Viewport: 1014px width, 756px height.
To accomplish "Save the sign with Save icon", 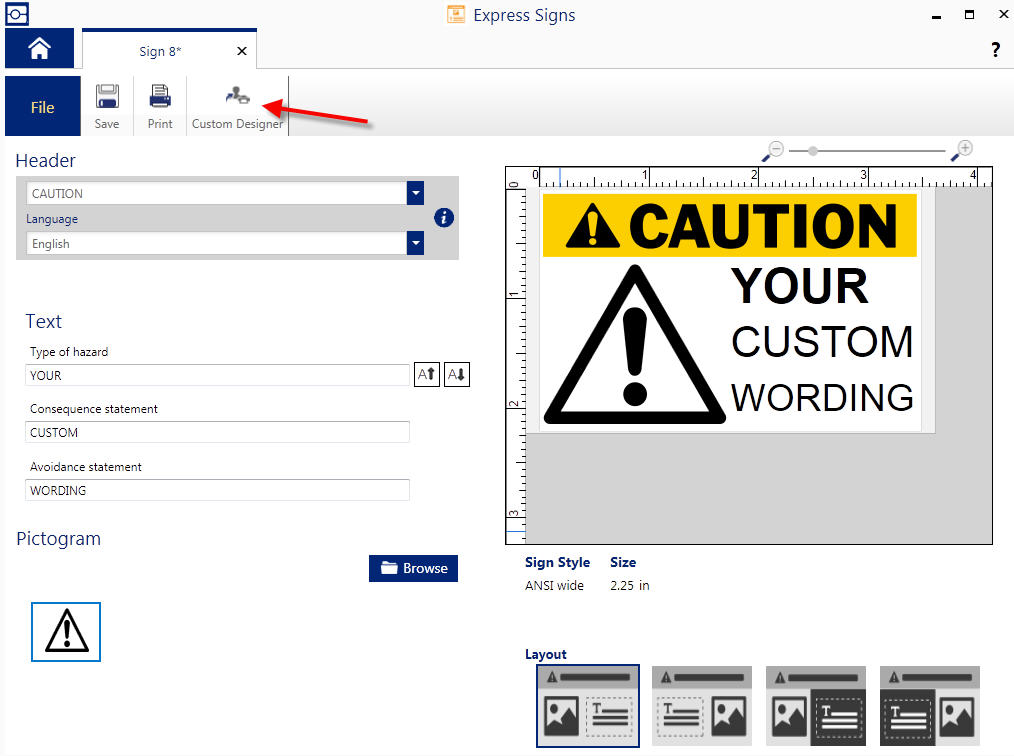I will coord(107,106).
